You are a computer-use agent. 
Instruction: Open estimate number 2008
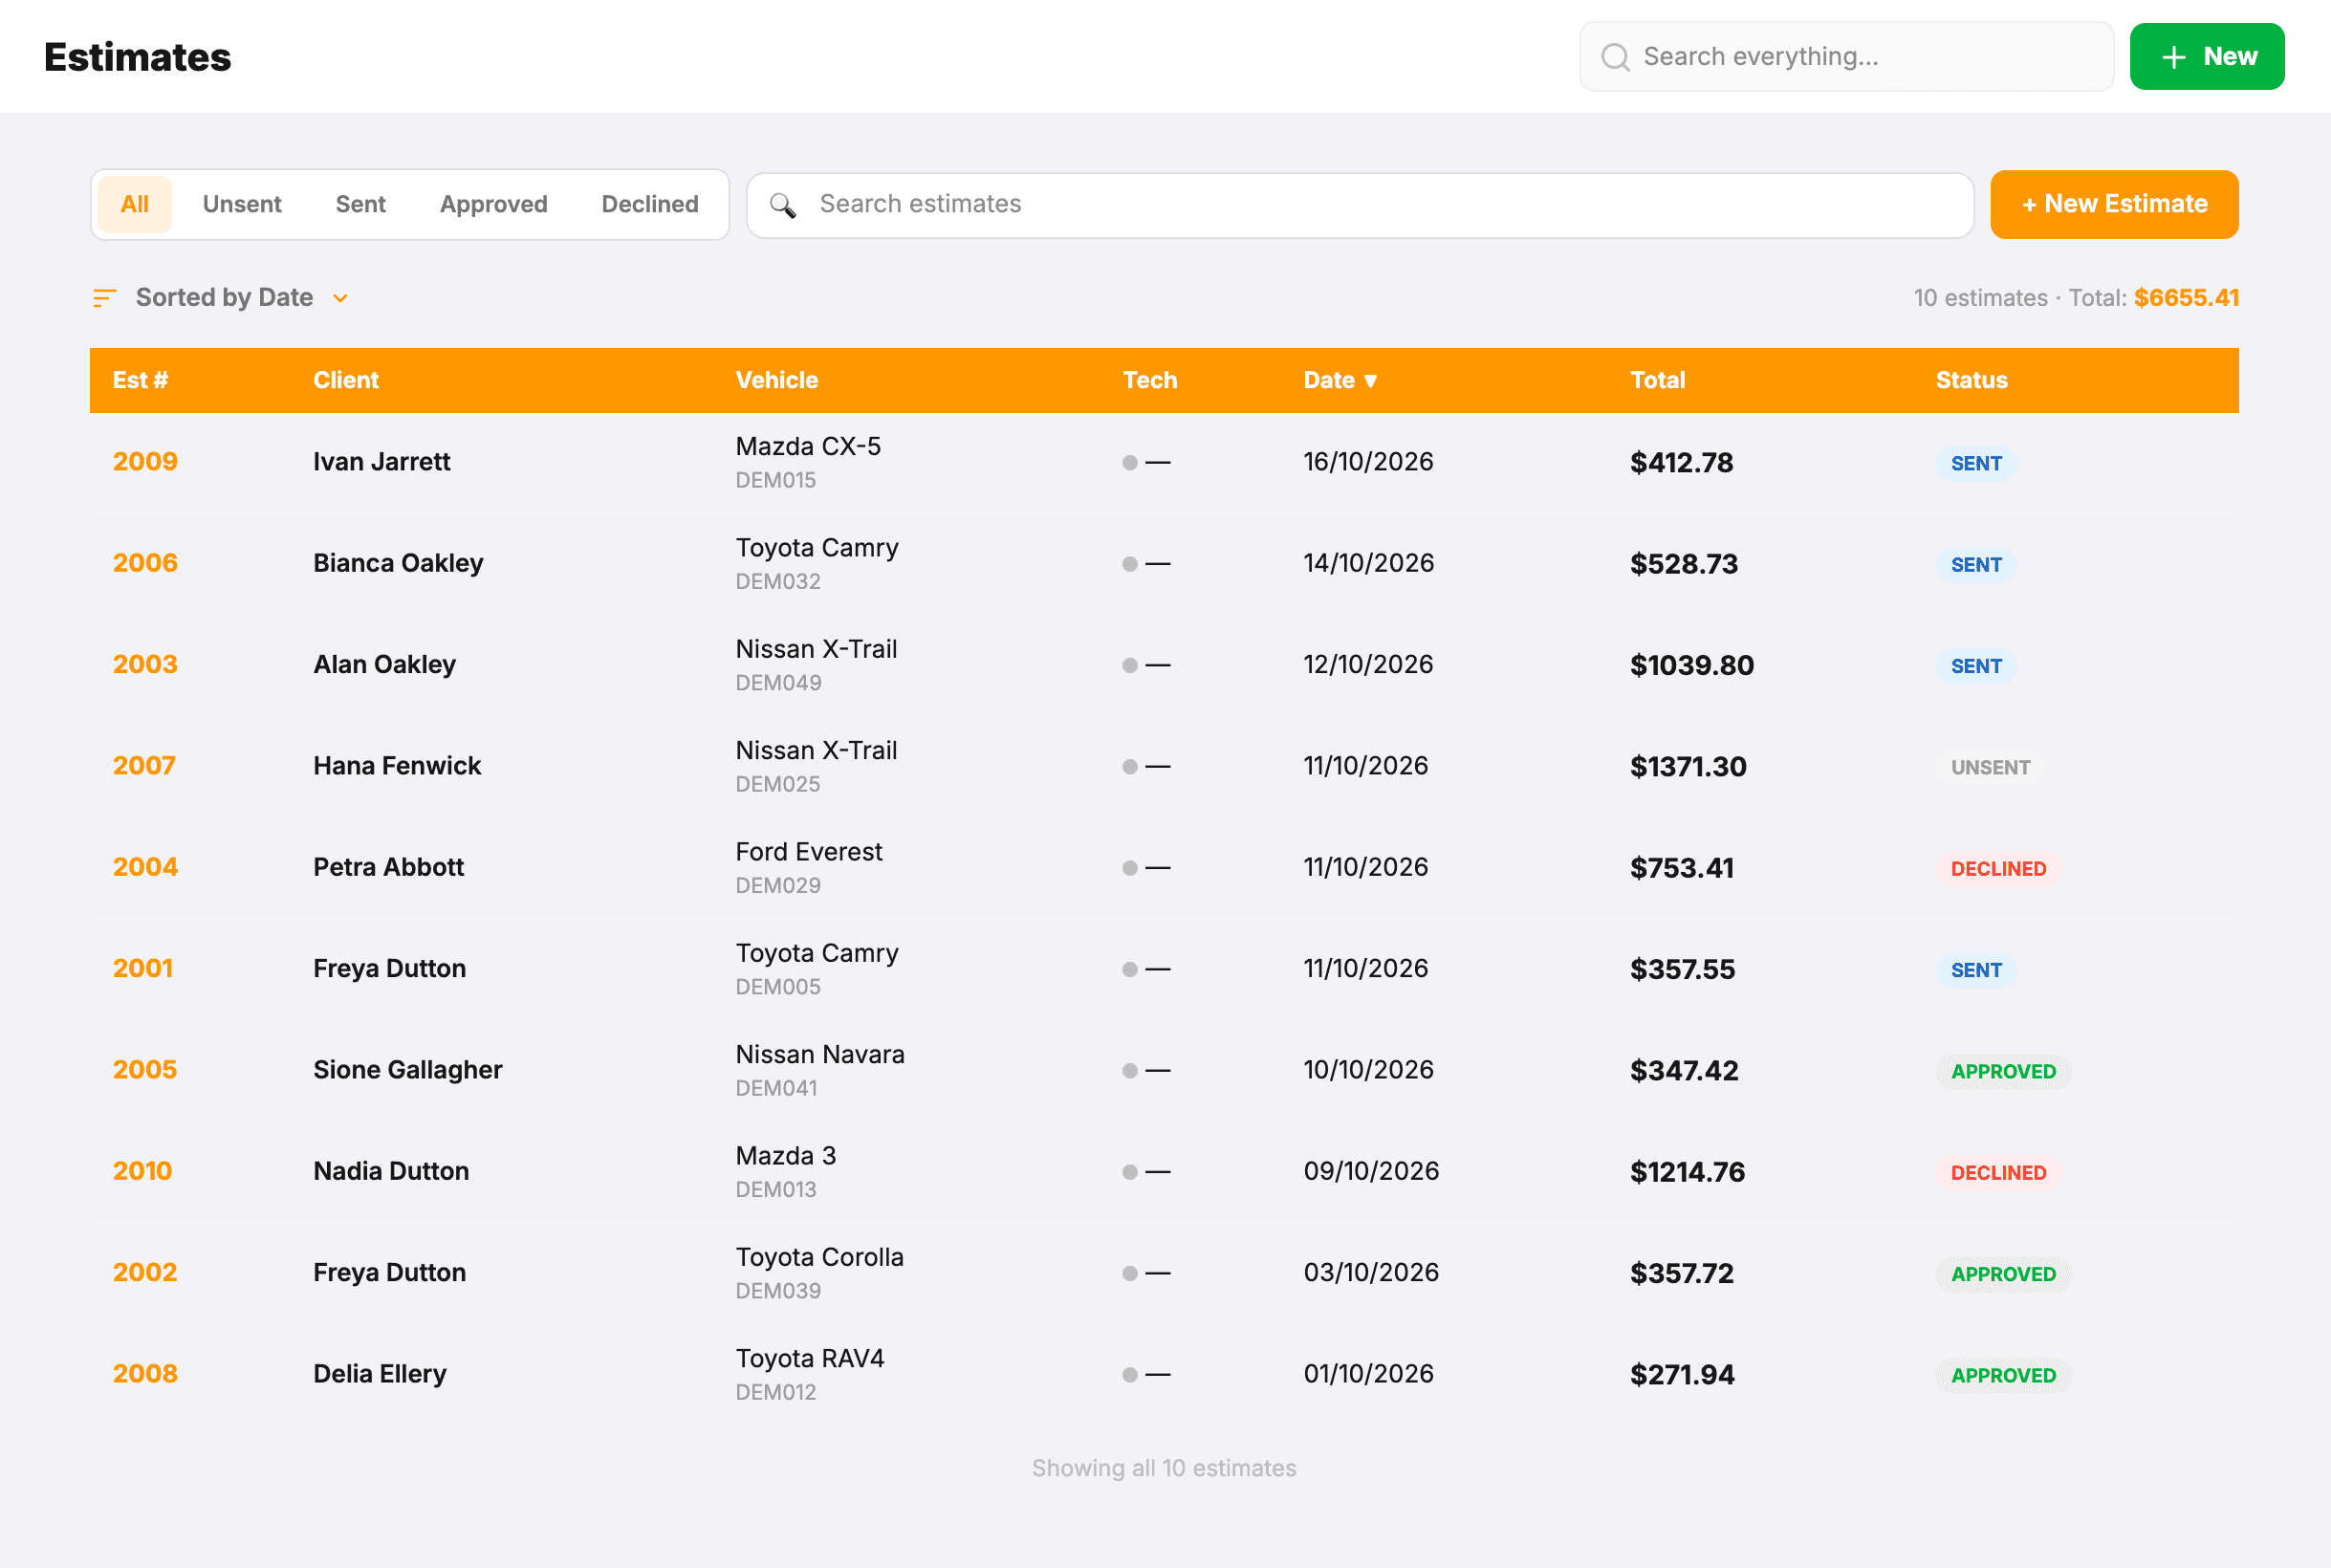145,1374
